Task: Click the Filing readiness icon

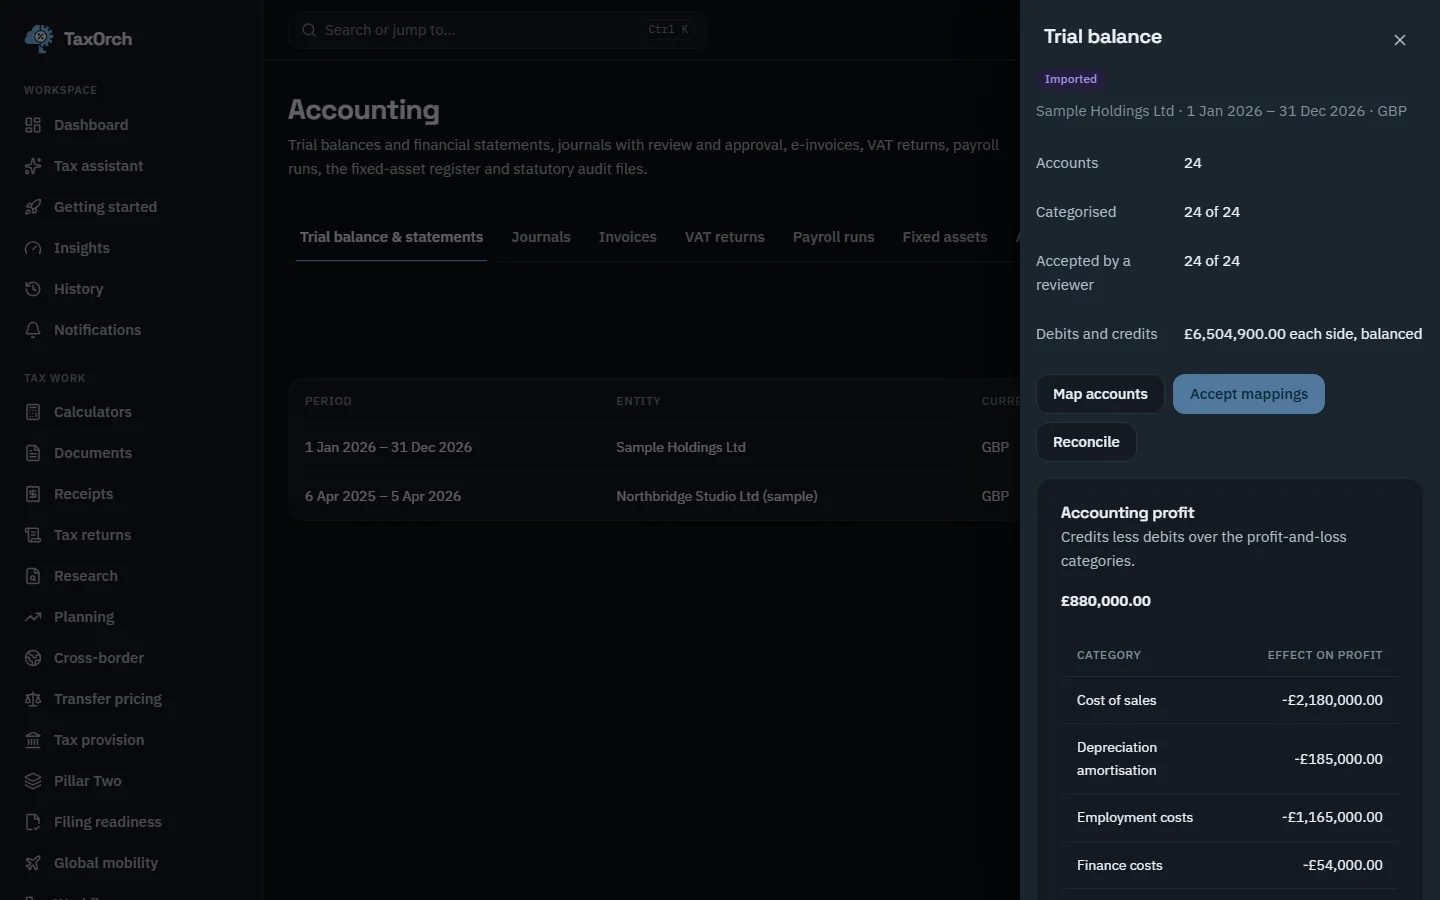Action: pyautogui.click(x=33, y=822)
